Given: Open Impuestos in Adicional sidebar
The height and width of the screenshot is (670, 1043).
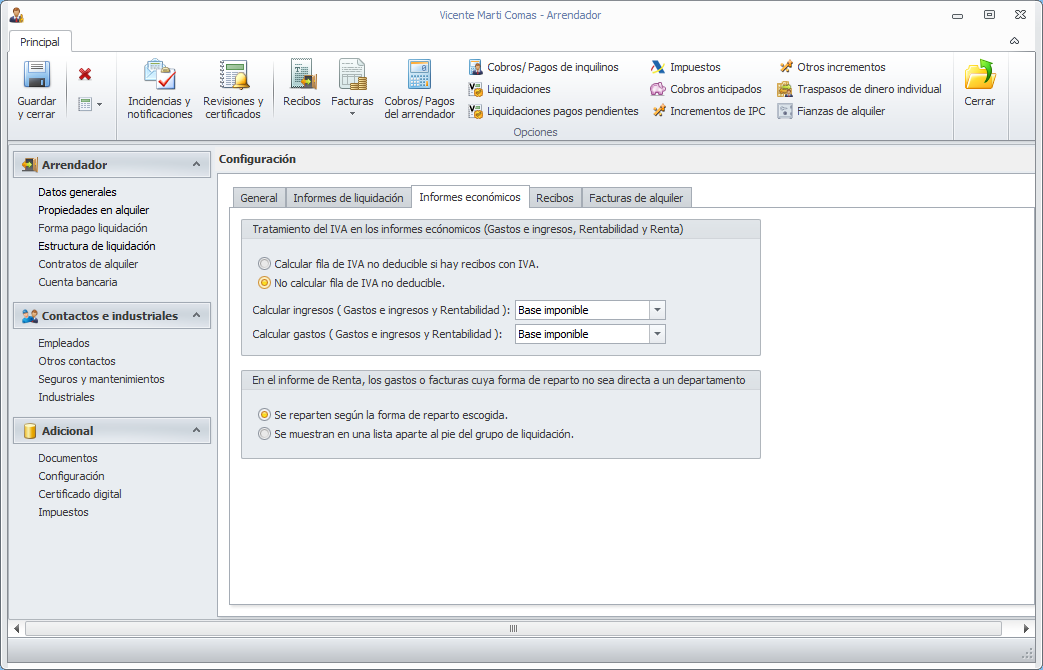Looking at the screenshot, I should pos(63,512).
